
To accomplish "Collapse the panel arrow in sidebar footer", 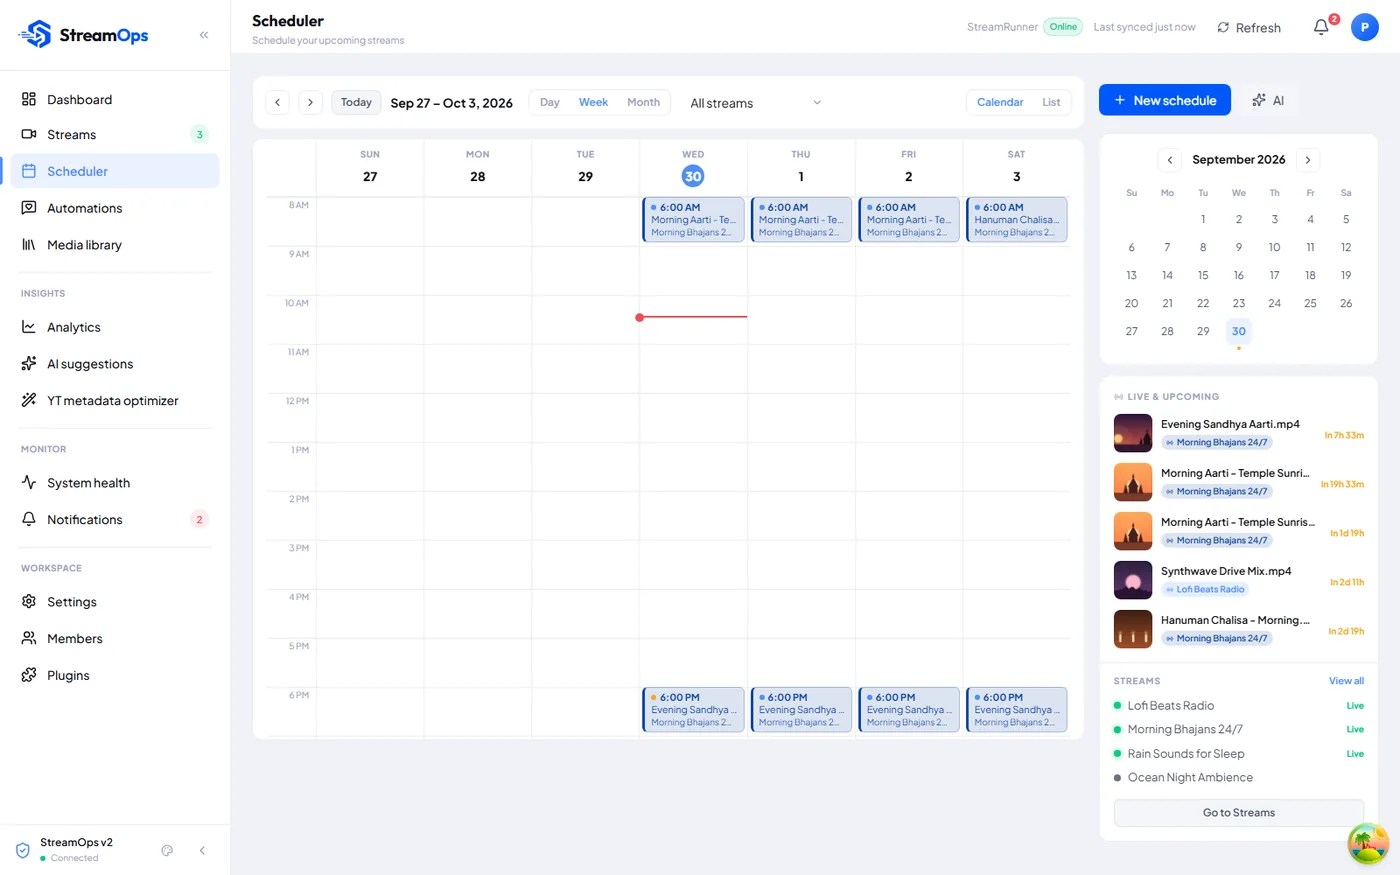I will pos(202,850).
